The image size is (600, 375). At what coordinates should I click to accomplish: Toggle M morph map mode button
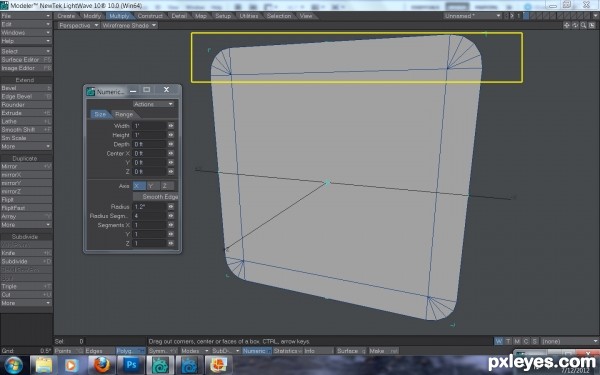pyautogui.click(x=517, y=341)
